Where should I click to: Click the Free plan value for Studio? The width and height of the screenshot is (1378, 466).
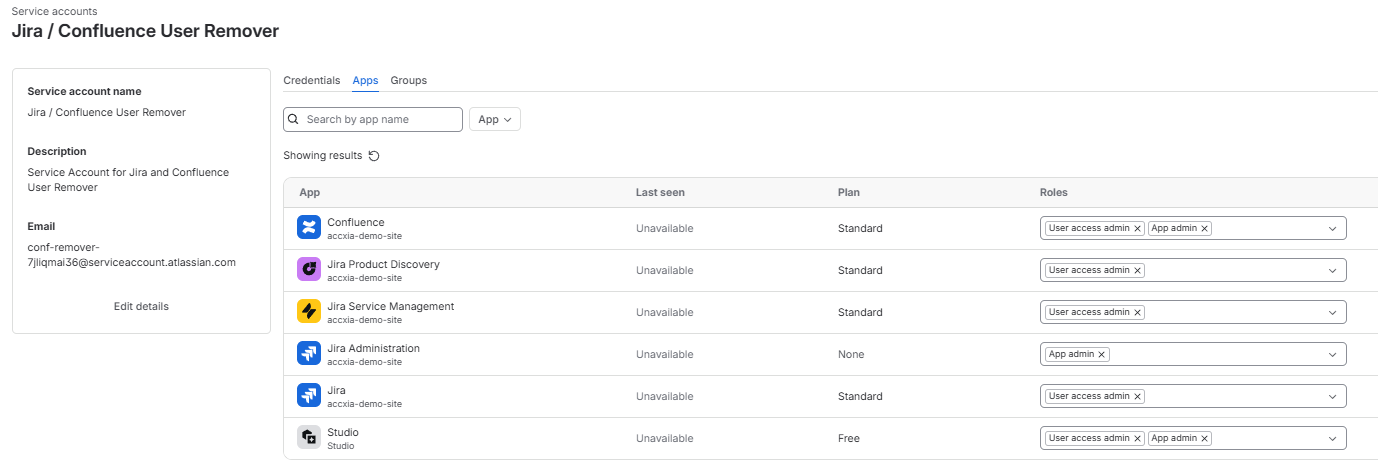click(x=848, y=438)
